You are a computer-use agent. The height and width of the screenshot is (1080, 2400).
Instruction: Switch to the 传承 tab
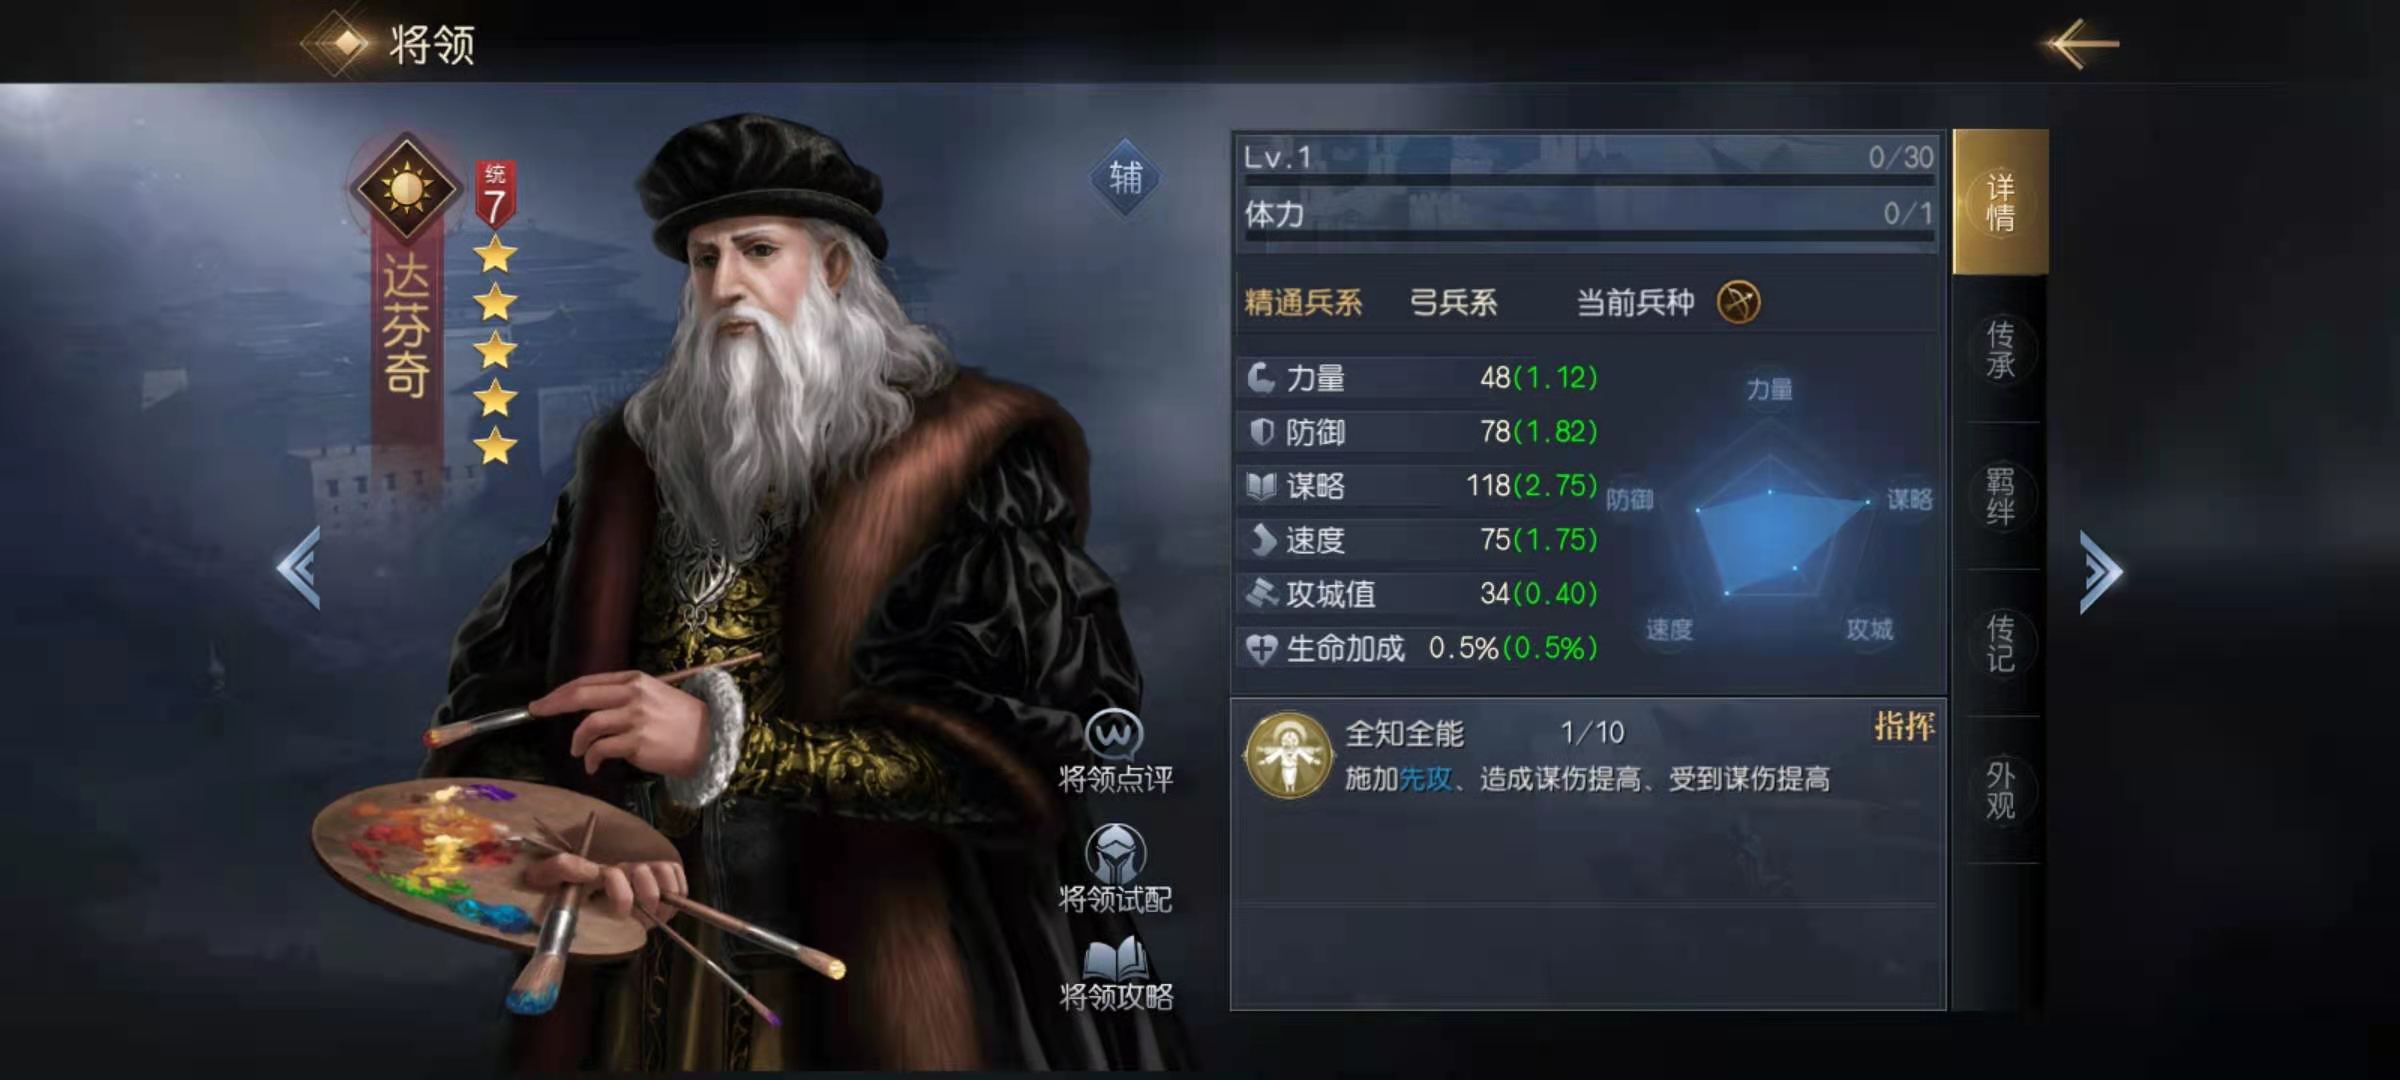(2000, 350)
